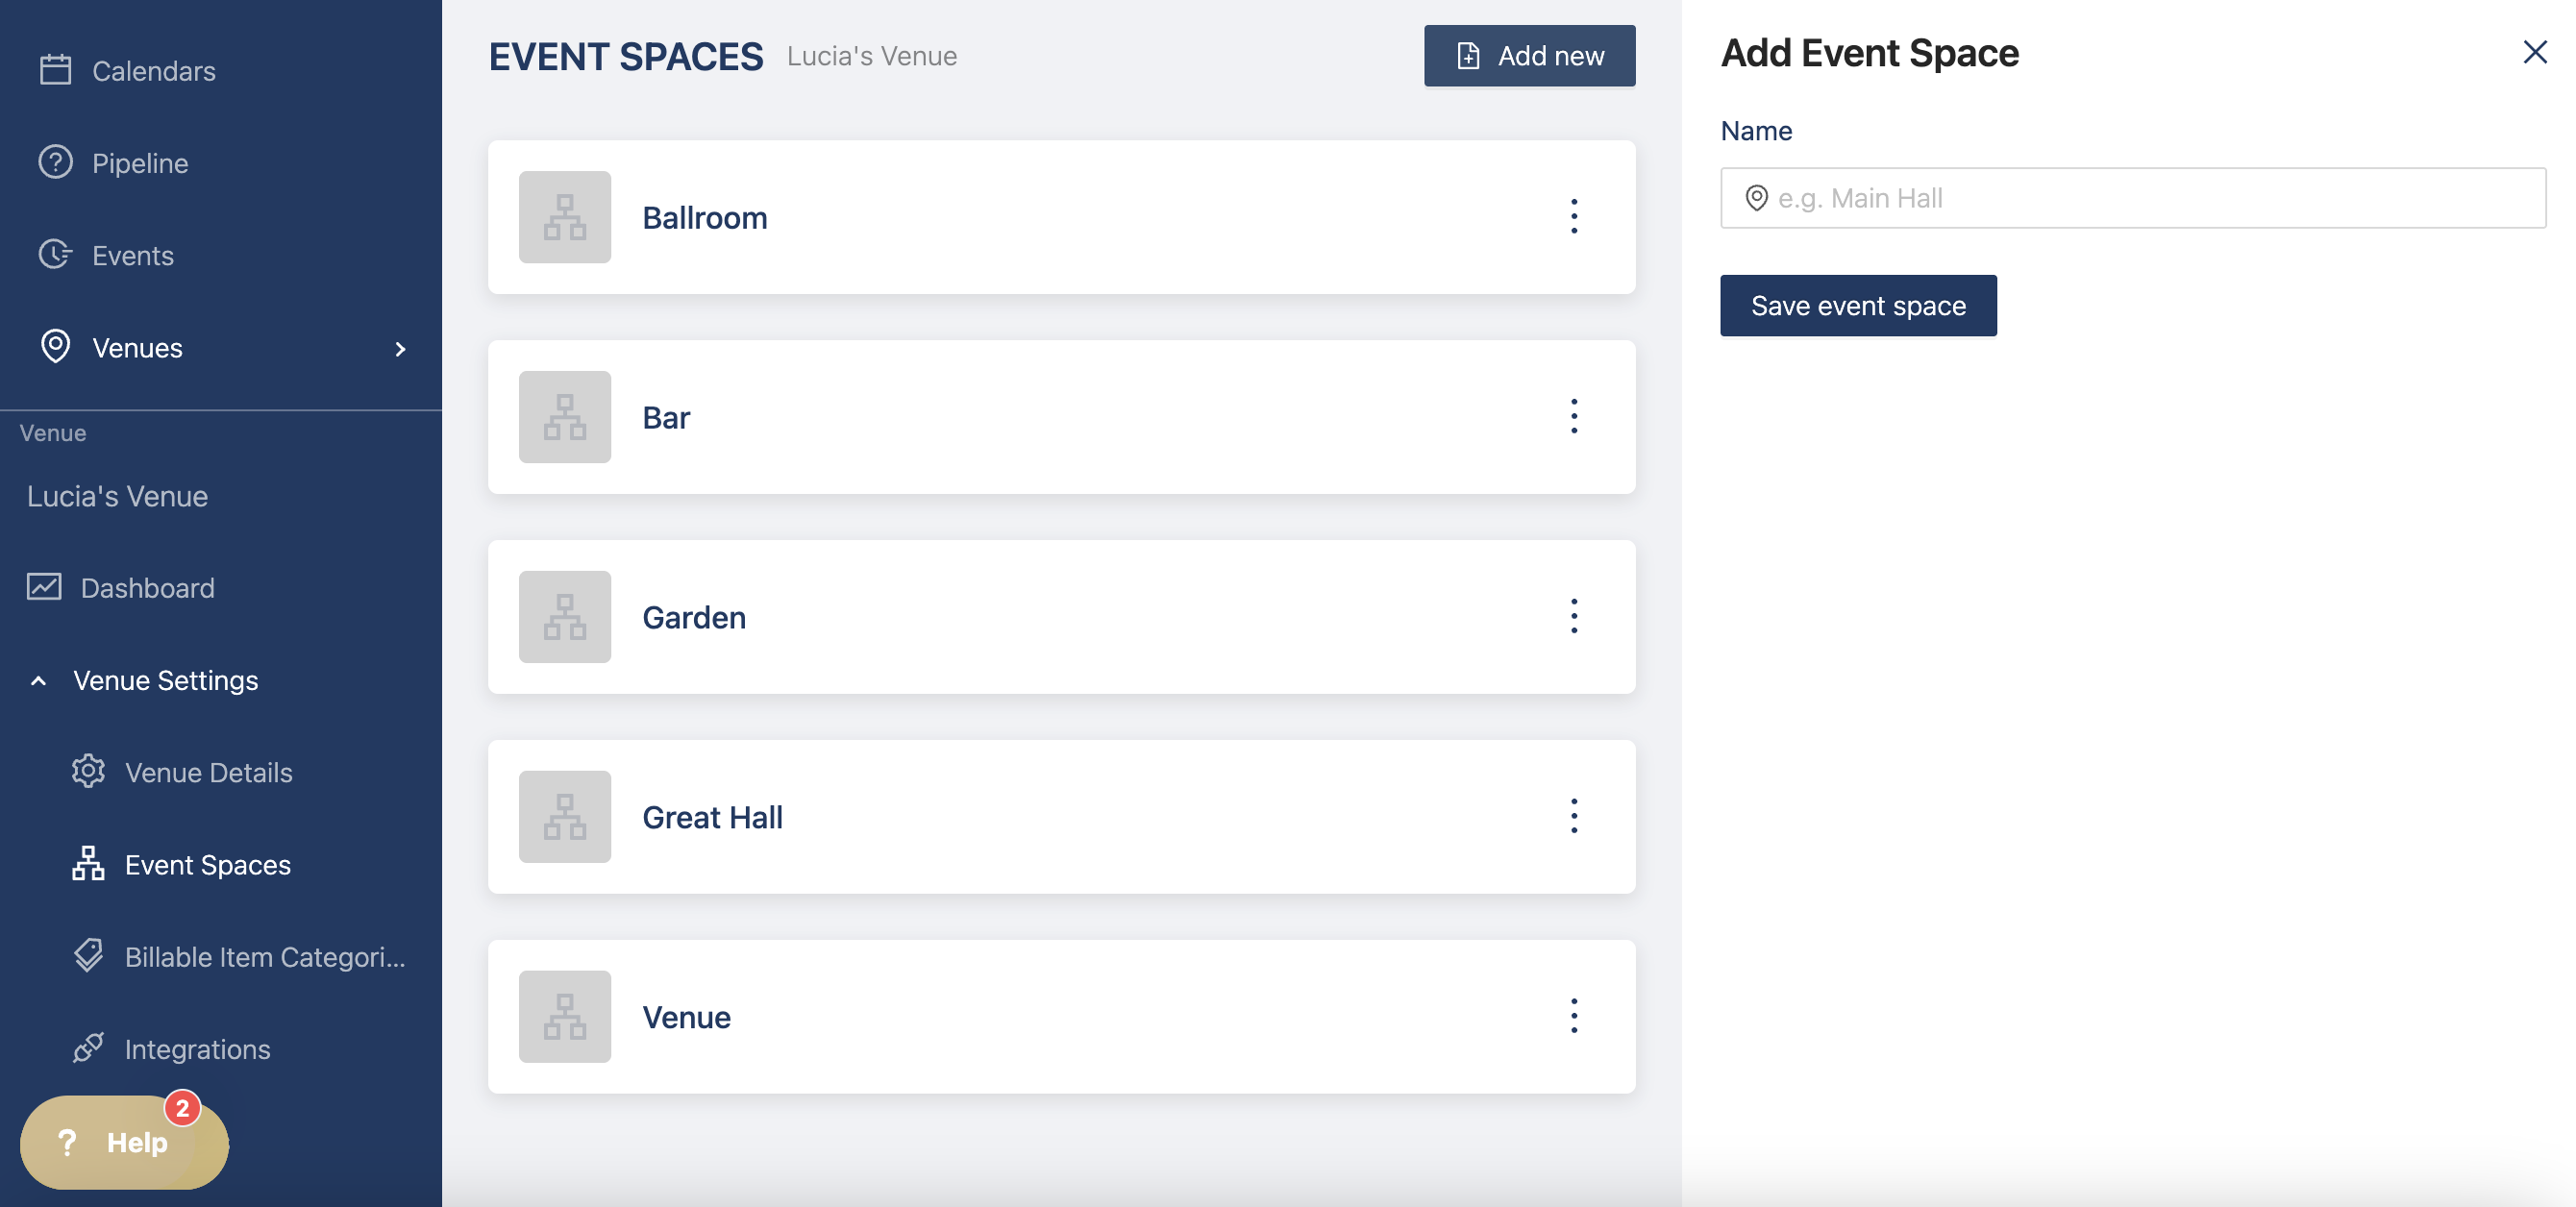Click the Ballroom thumbnail placeholder icon

[564, 217]
